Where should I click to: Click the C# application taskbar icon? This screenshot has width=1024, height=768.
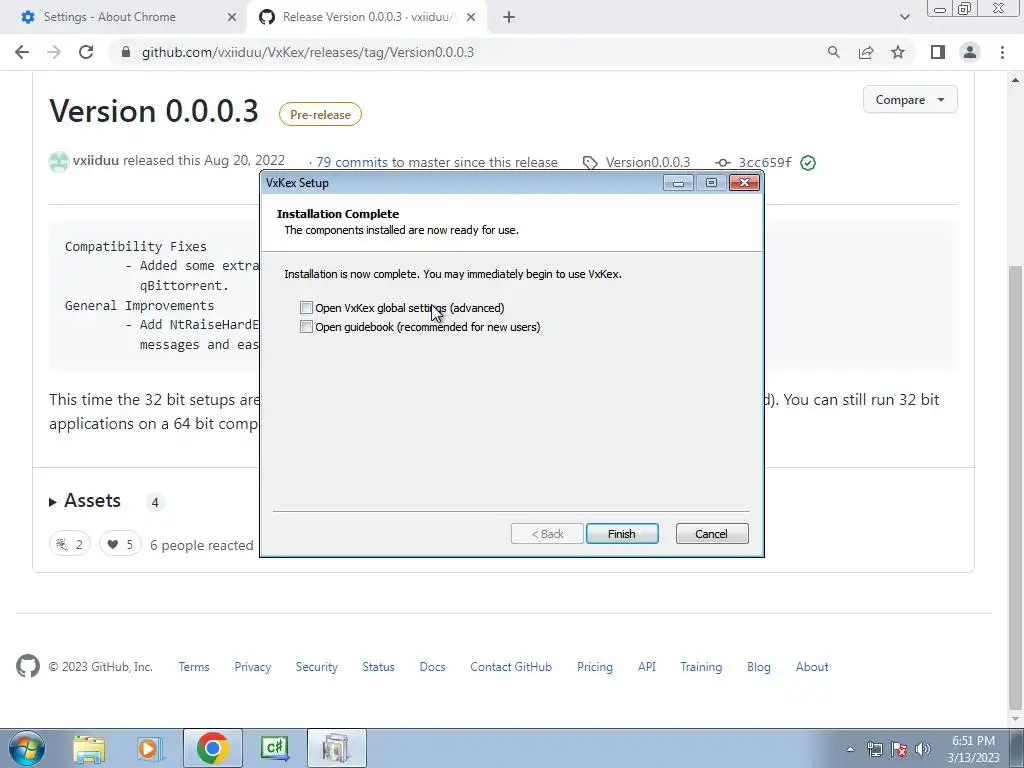tap(274, 748)
